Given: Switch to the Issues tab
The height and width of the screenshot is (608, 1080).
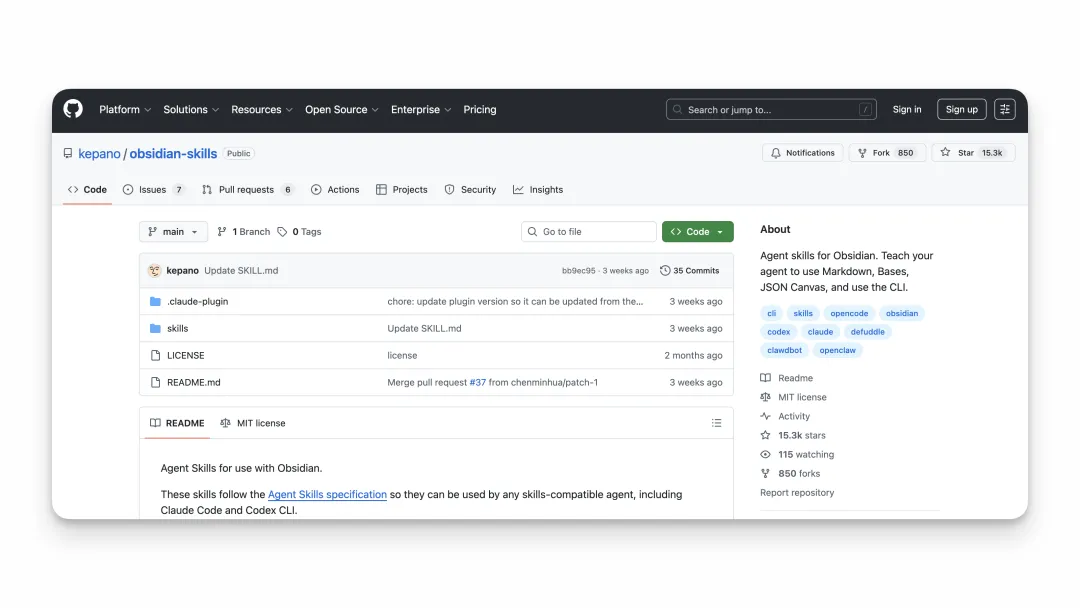Looking at the screenshot, I should tap(154, 189).
